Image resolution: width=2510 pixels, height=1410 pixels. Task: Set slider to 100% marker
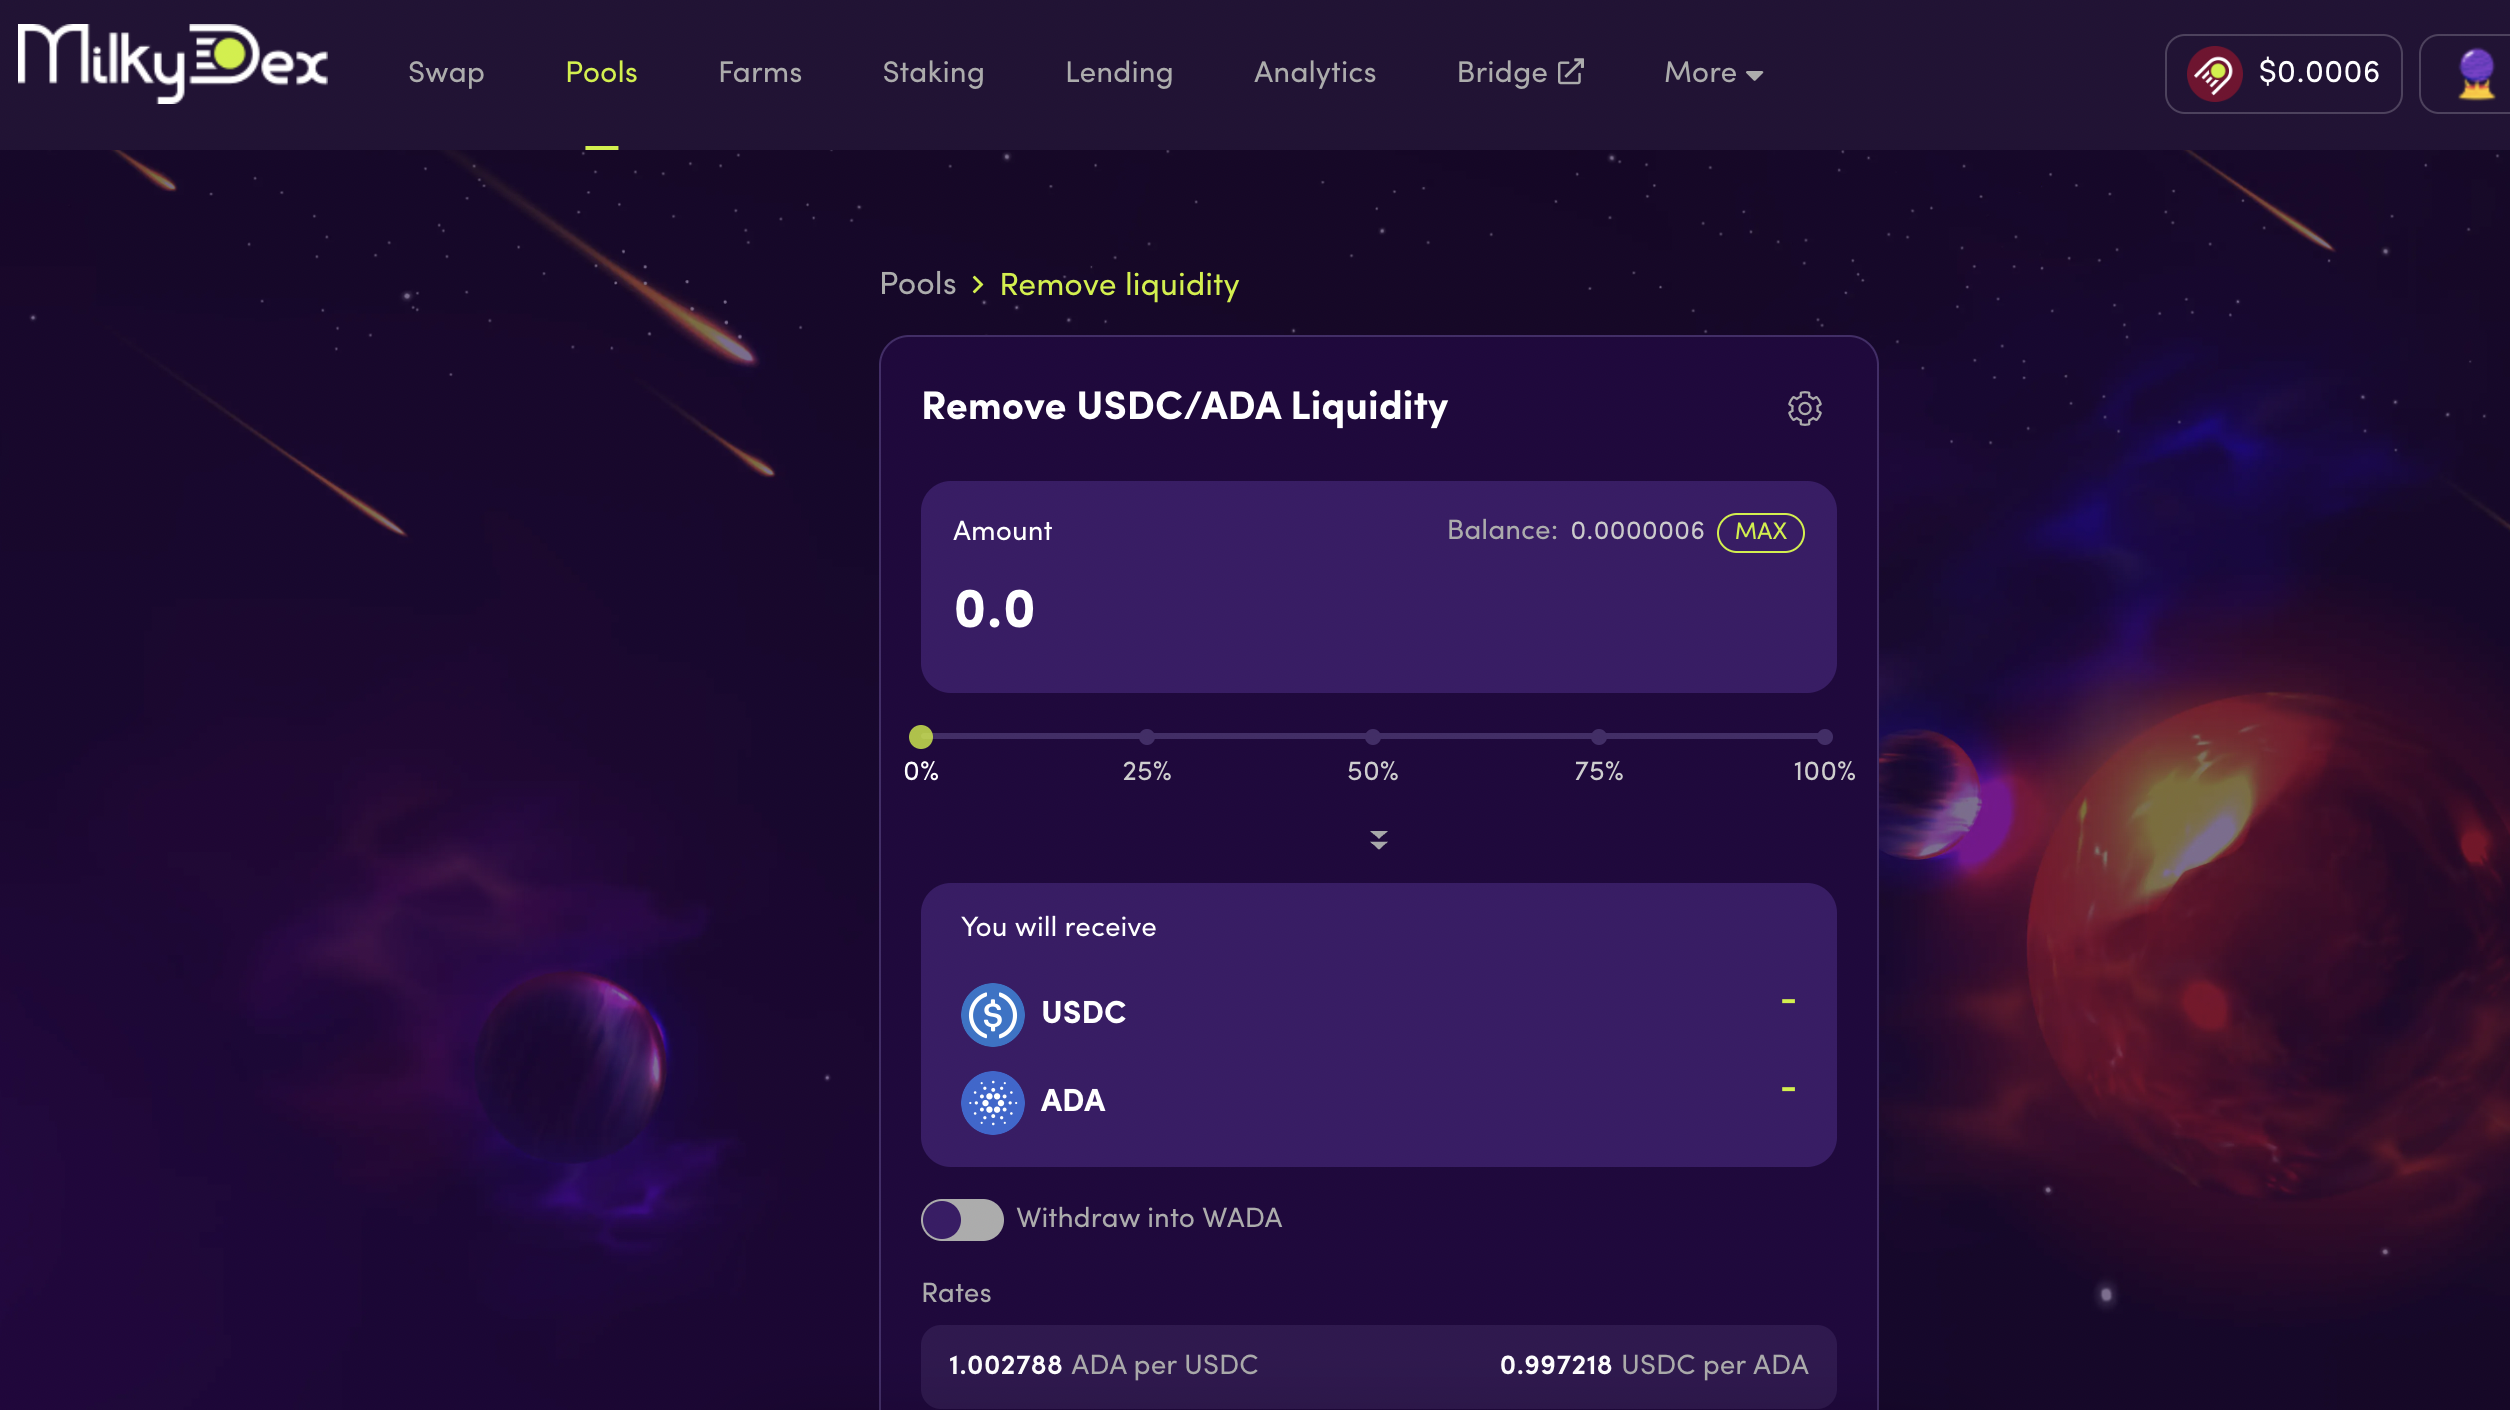tap(1825, 737)
